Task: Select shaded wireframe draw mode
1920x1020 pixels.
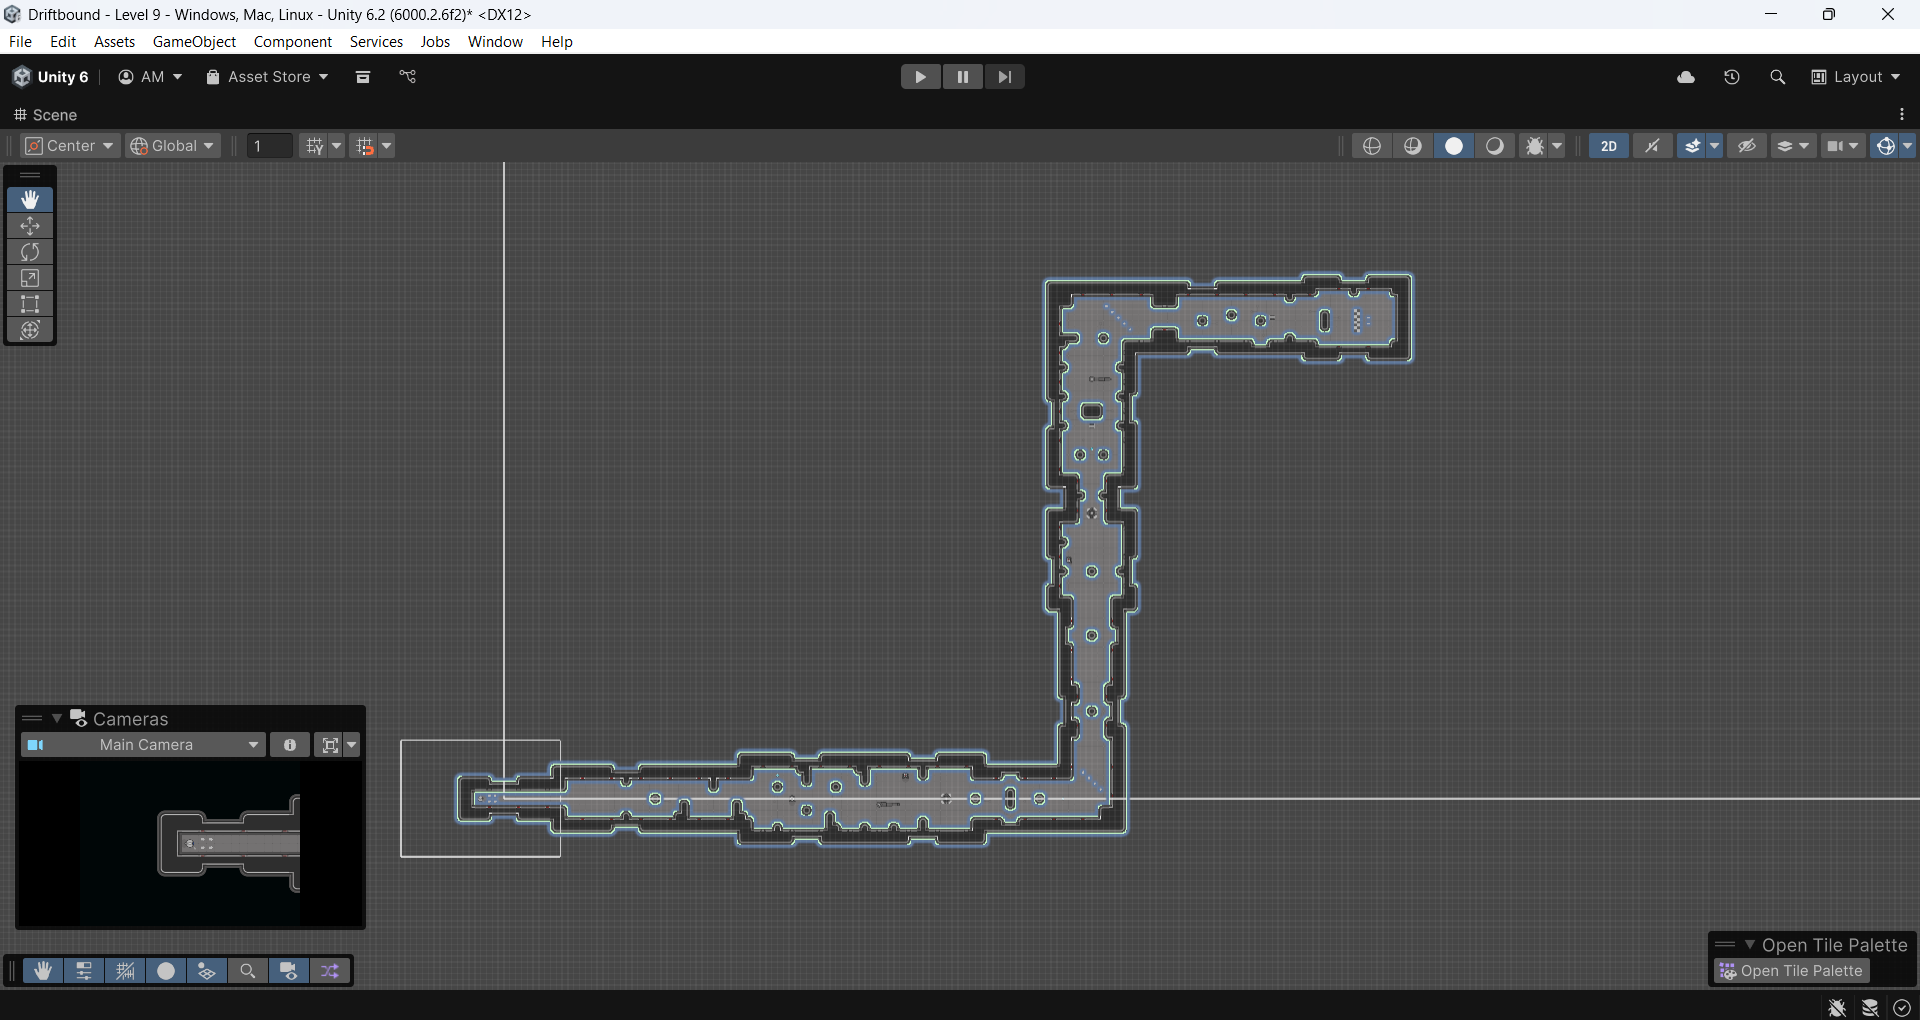Action: (x=1413, y=146)
